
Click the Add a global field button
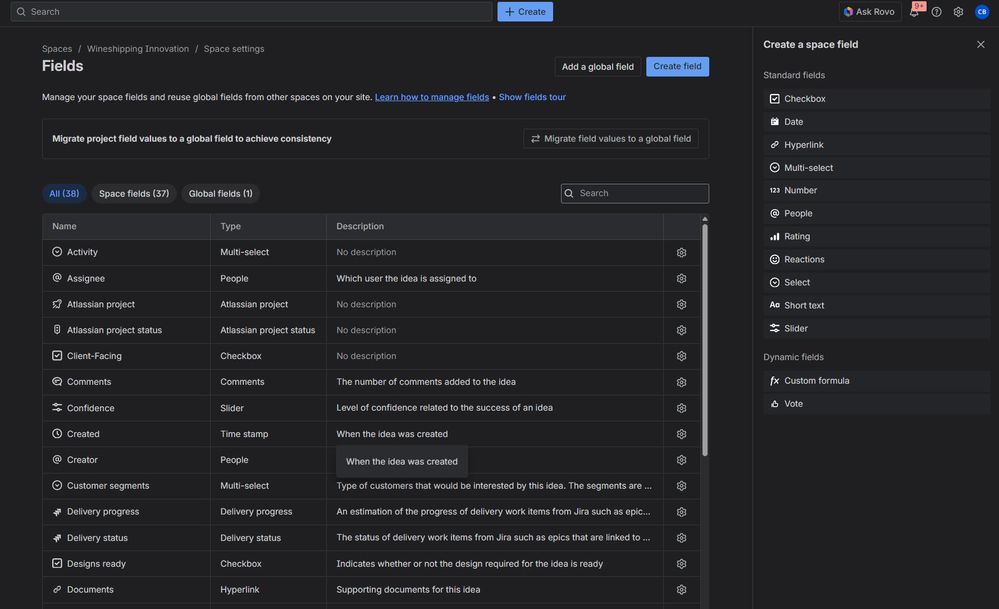[x=597, y=67]
